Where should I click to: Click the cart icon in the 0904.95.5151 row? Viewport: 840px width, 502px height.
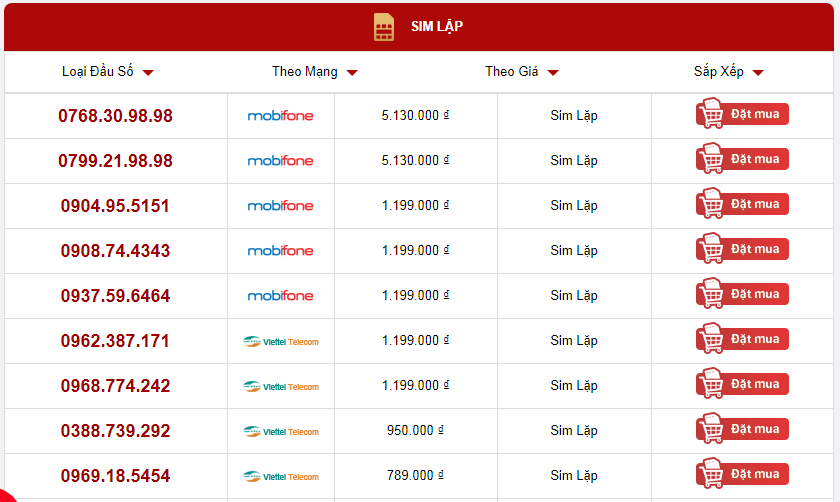[x=711, y=203]
